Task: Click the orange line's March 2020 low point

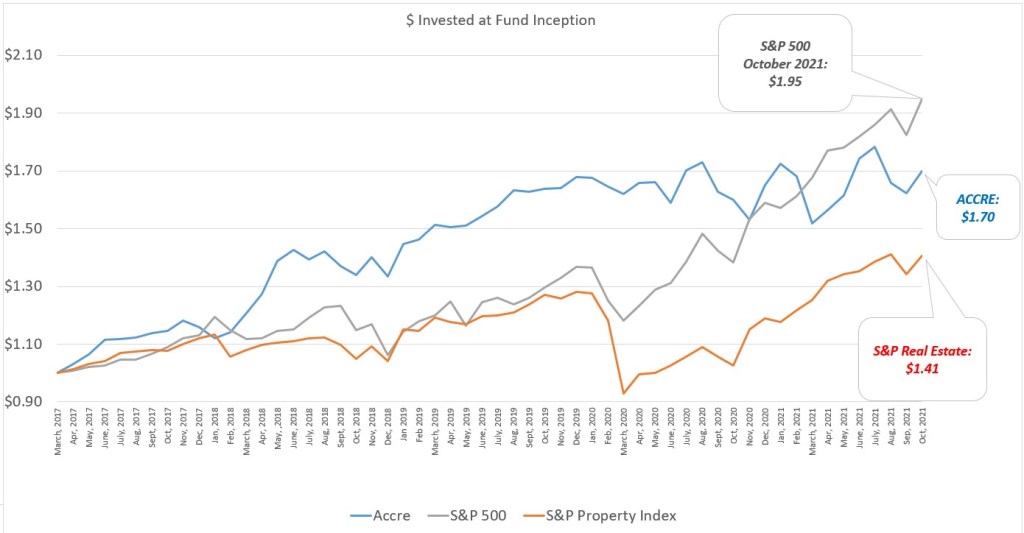Action: click(623, 393)
